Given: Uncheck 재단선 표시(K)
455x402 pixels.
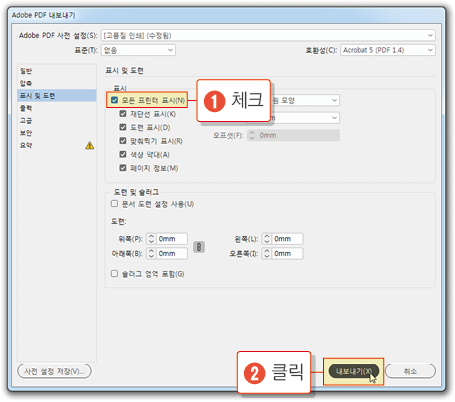Looking at the screenshot, I should click(123, 114).
